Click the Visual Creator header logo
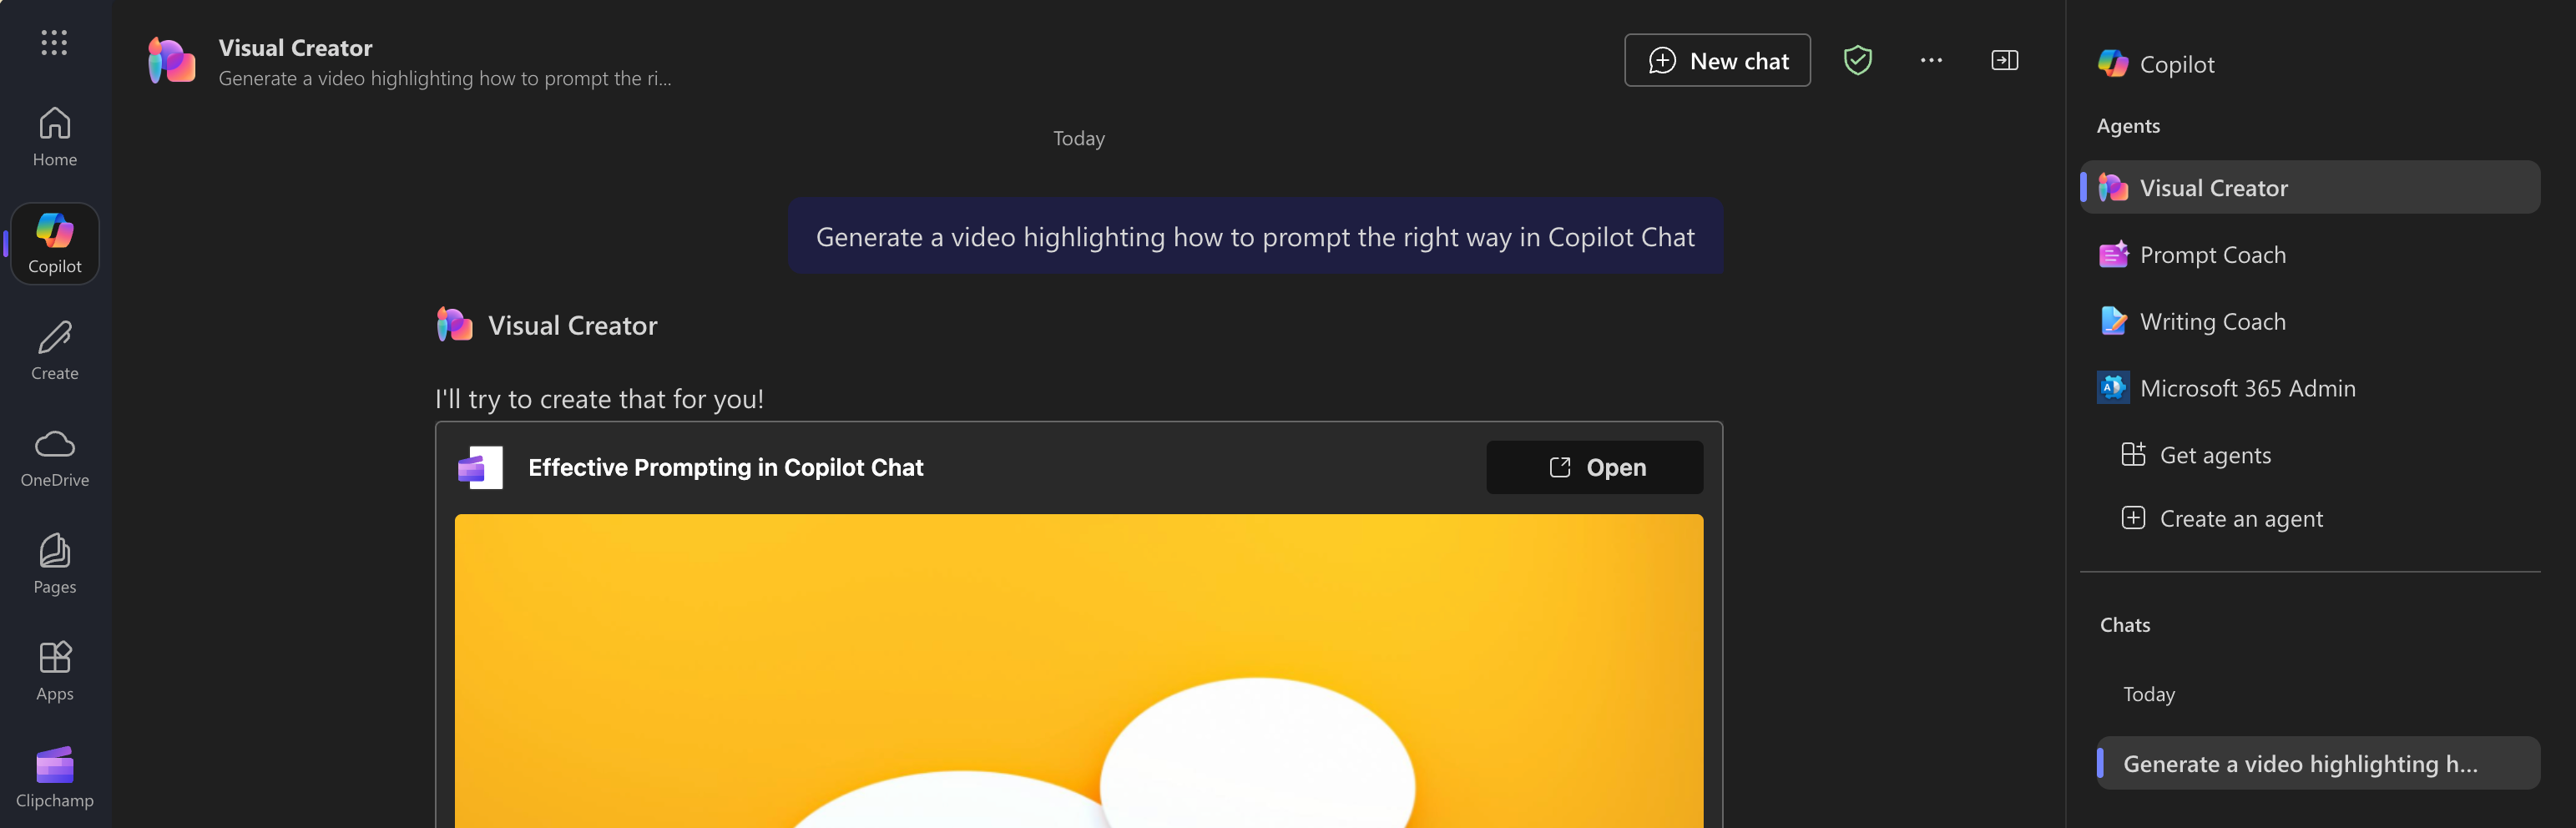The image size is (2576, 828). pos(171,61)
